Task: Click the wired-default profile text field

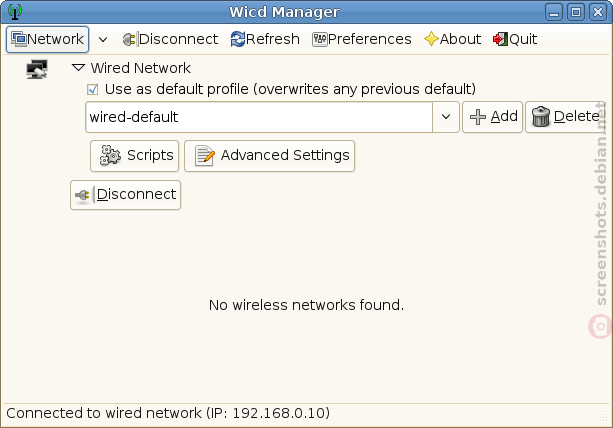Action: [x=259, y=117]
